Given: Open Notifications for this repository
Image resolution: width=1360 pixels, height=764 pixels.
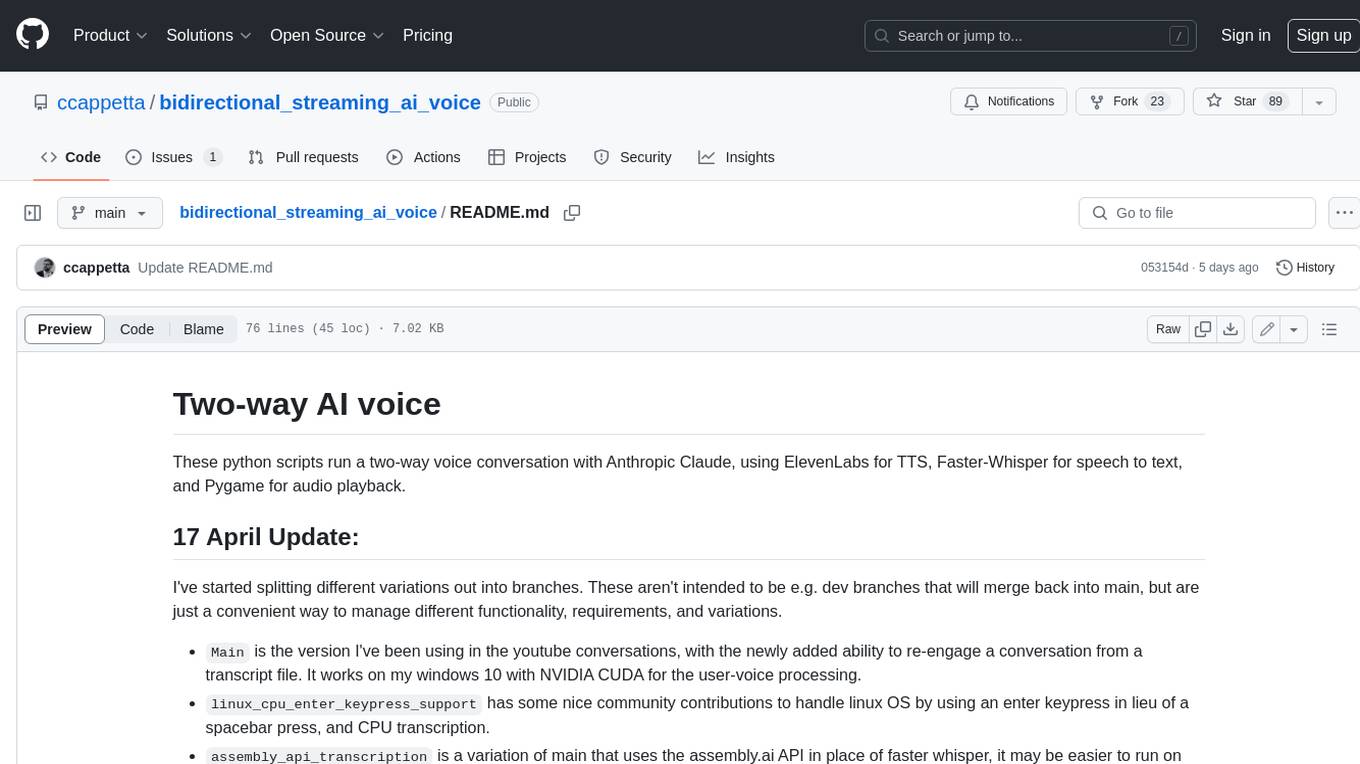Looking at the screenshot, I should [x=1009, y=102].
